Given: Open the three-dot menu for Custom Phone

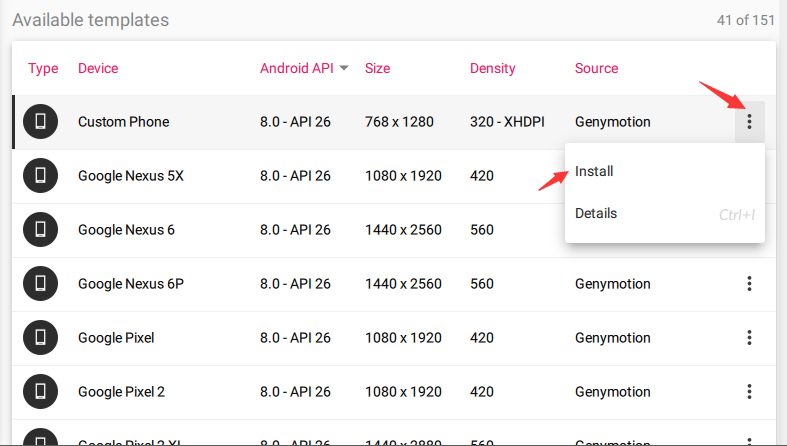Looking at the screenshot, I should pos(749,121).
